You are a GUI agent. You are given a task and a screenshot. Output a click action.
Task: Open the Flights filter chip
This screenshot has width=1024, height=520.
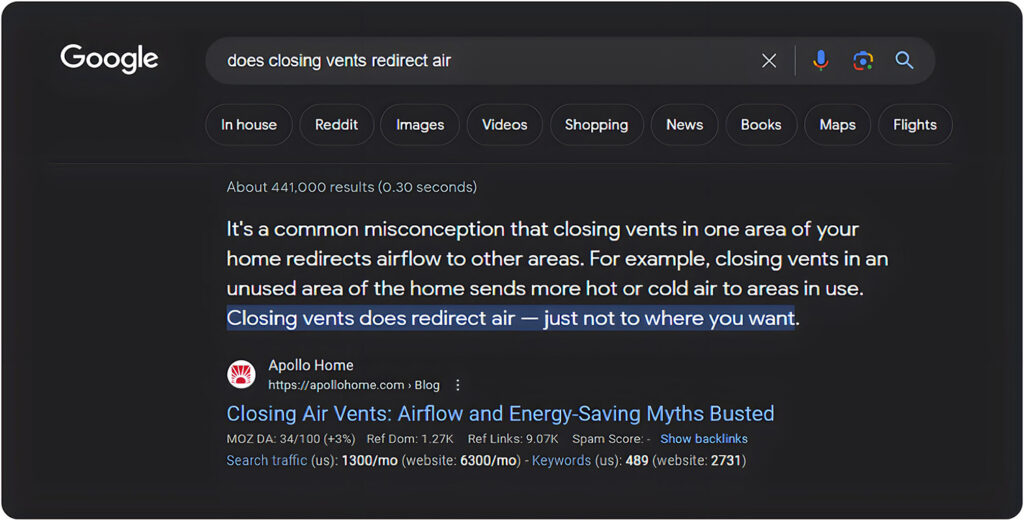915,125
